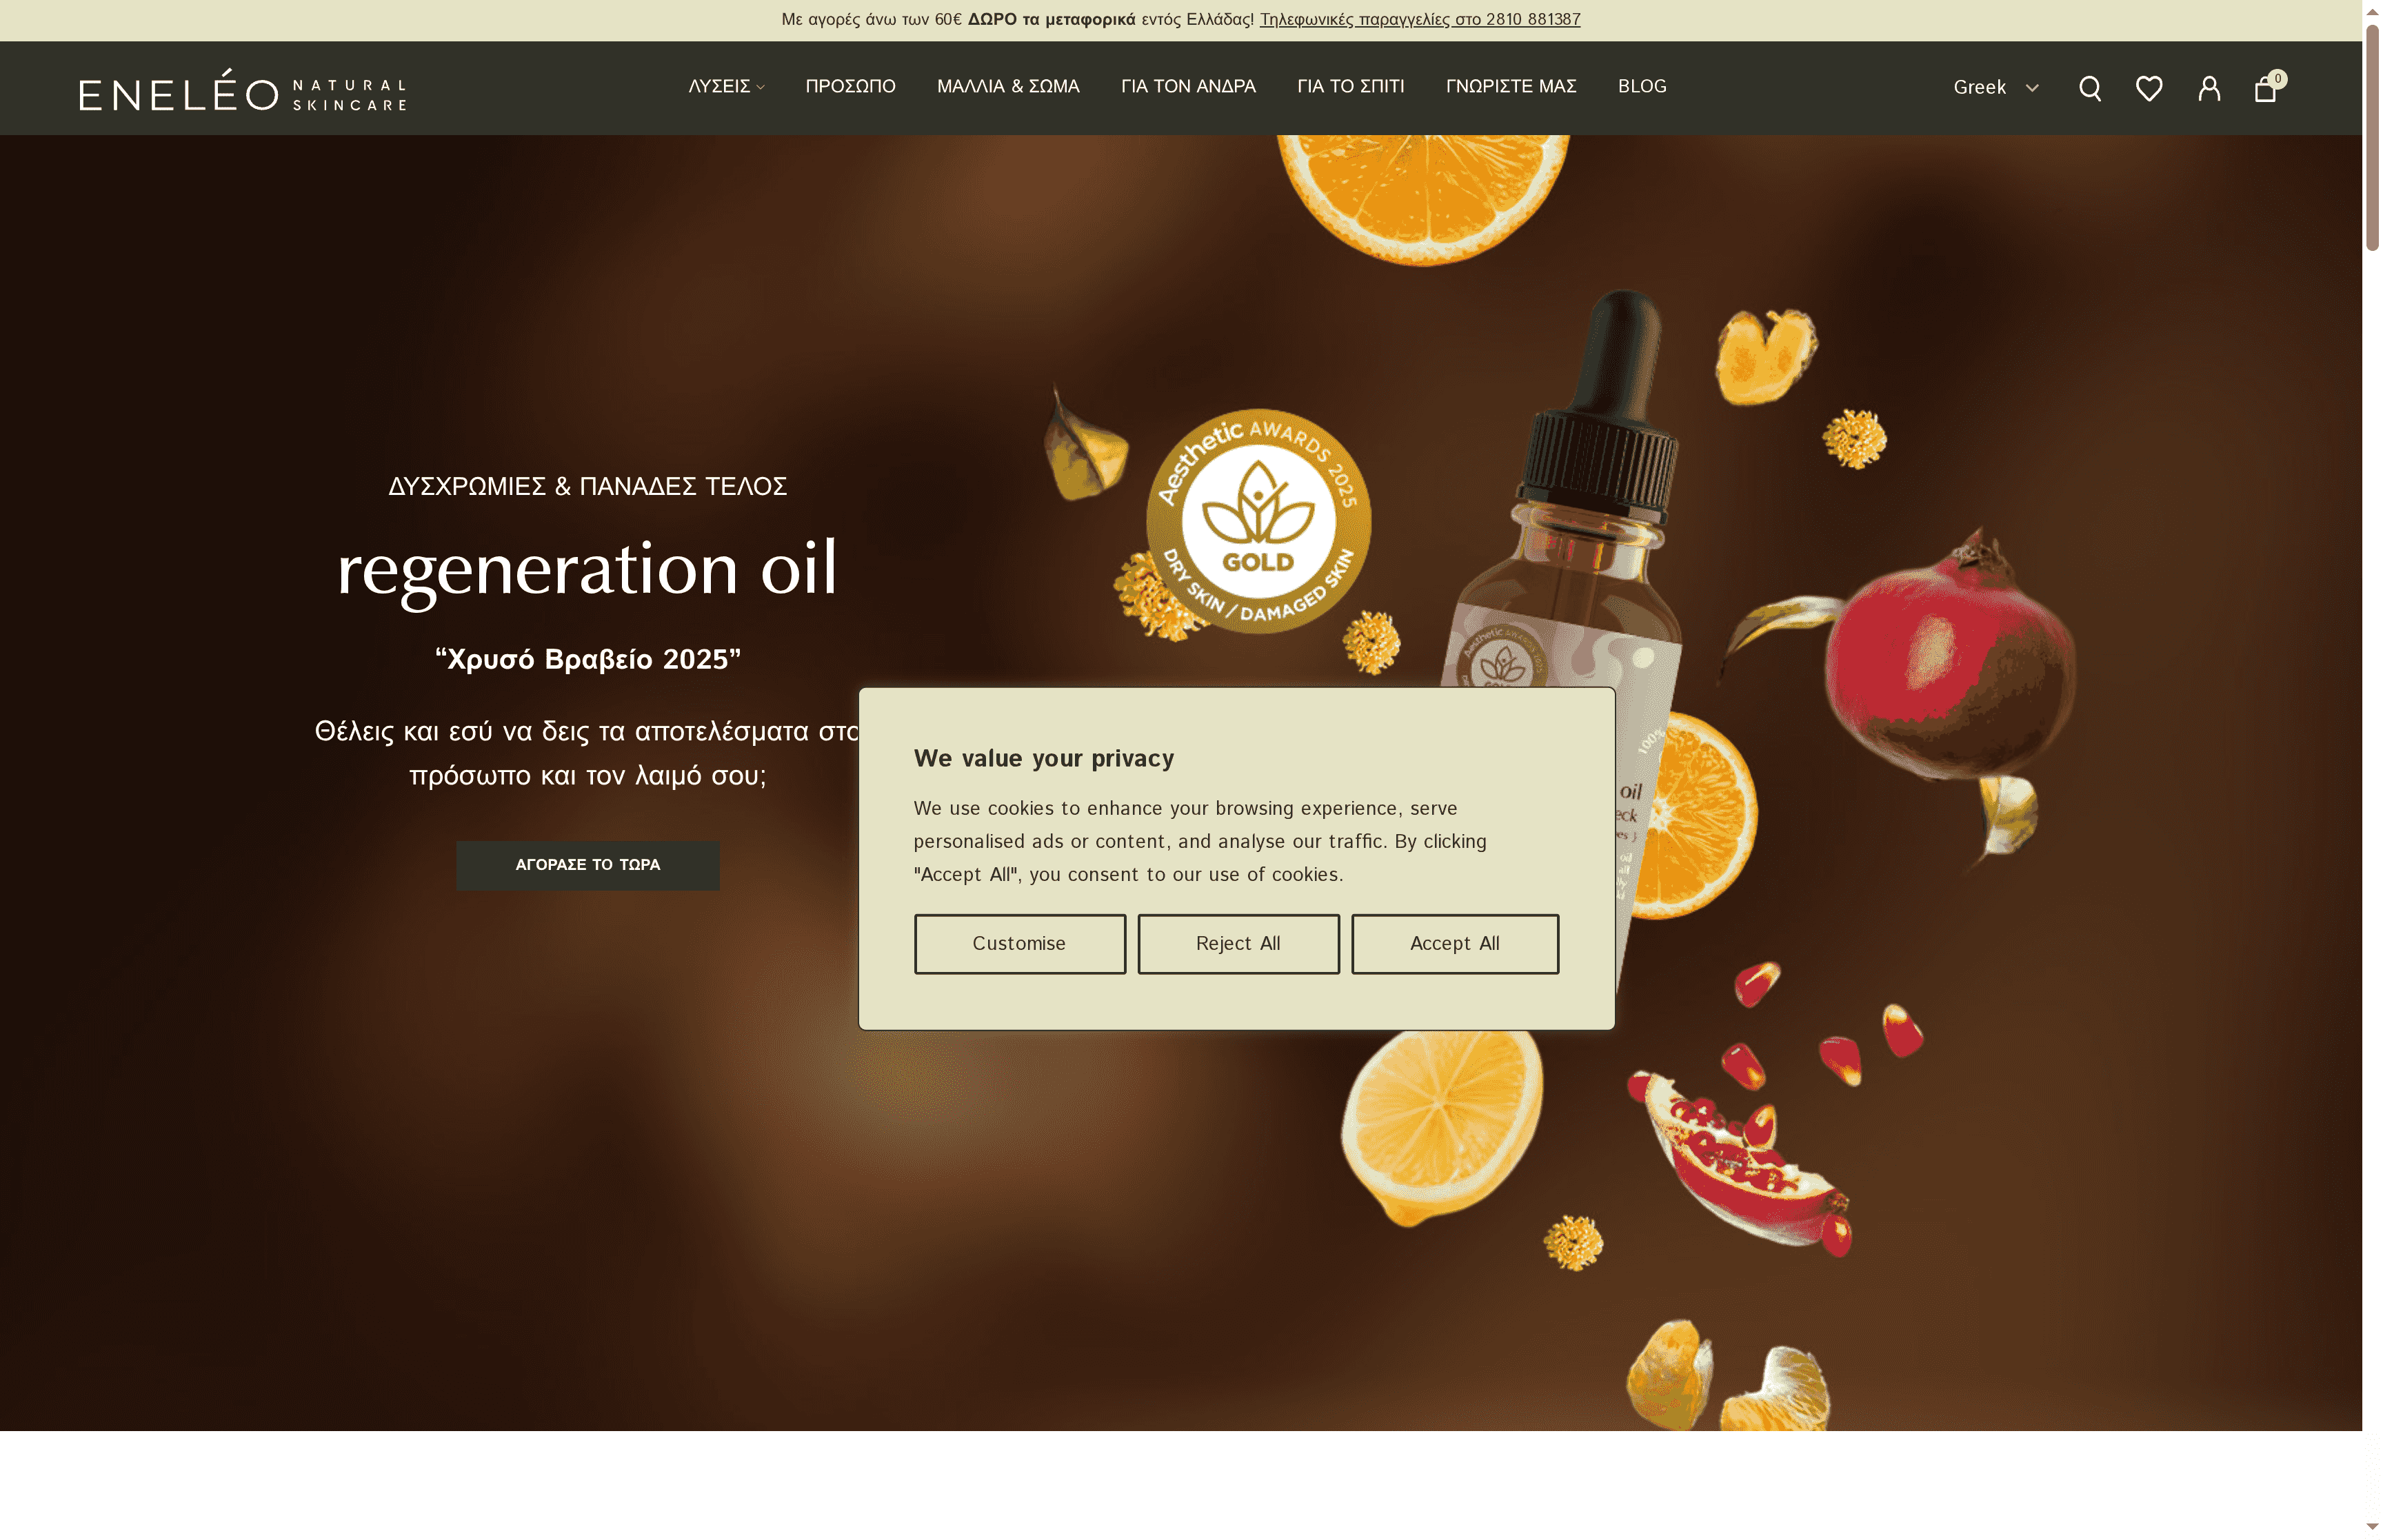Click the ENELÉO logo
The image size is (2383, 1540).
pos(243,91)
